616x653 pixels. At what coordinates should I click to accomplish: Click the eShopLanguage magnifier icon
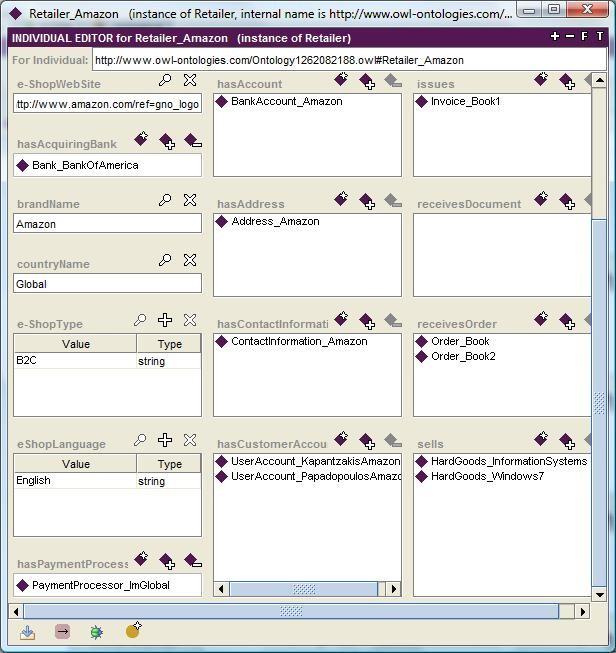(140, 440)
